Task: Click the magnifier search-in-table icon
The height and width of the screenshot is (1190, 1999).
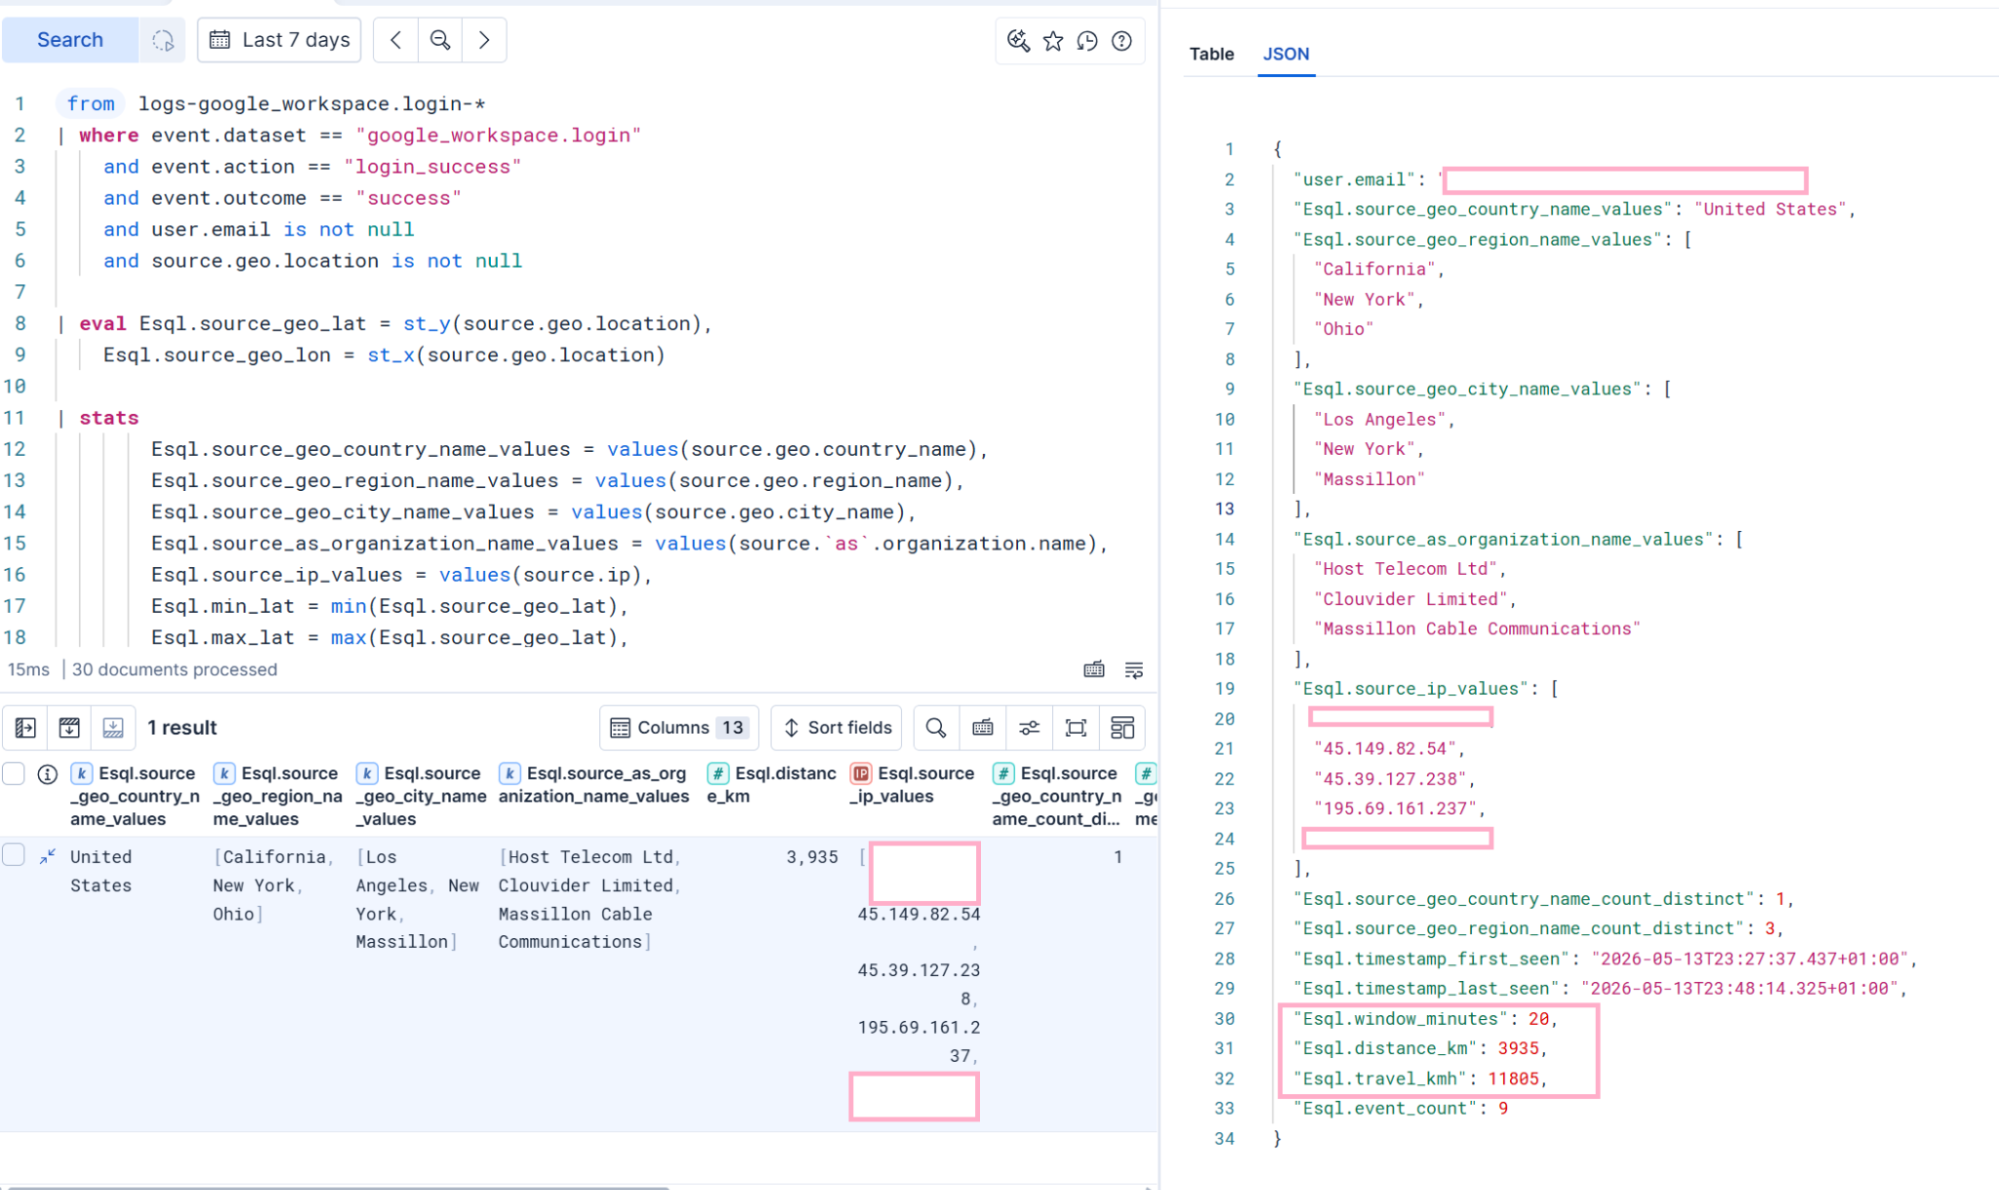Action: [935, 727]
